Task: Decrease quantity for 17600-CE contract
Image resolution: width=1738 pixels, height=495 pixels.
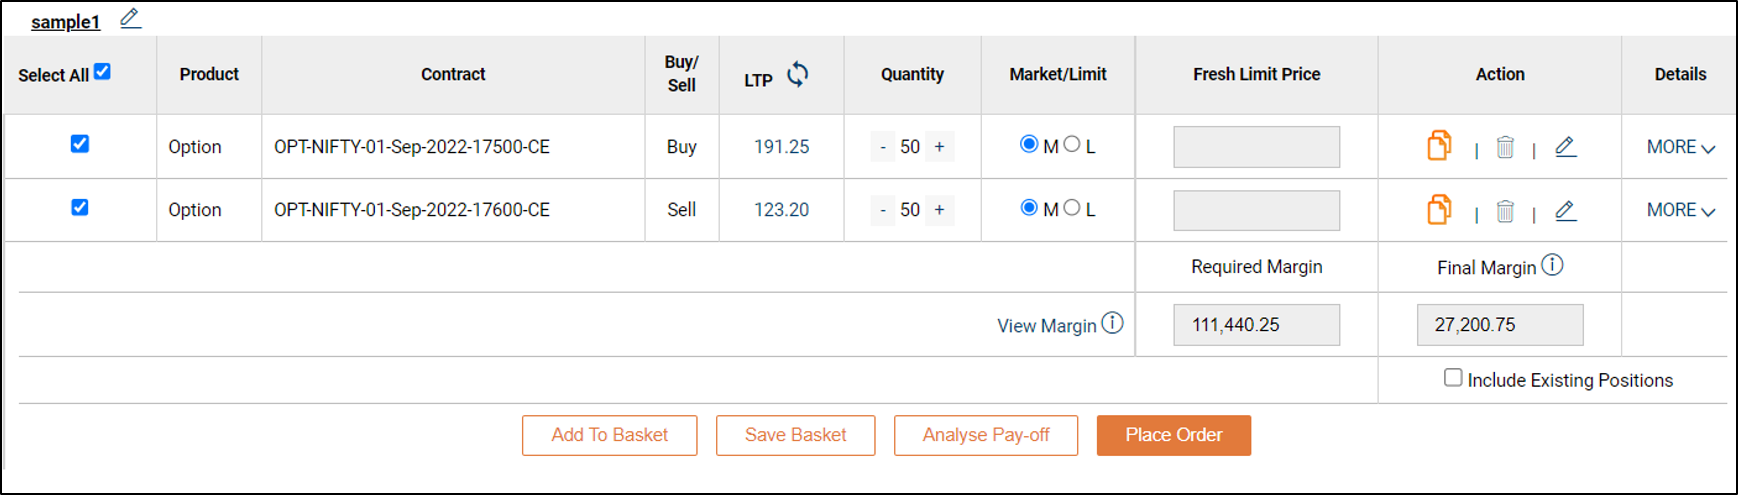Action: [883, 210]
